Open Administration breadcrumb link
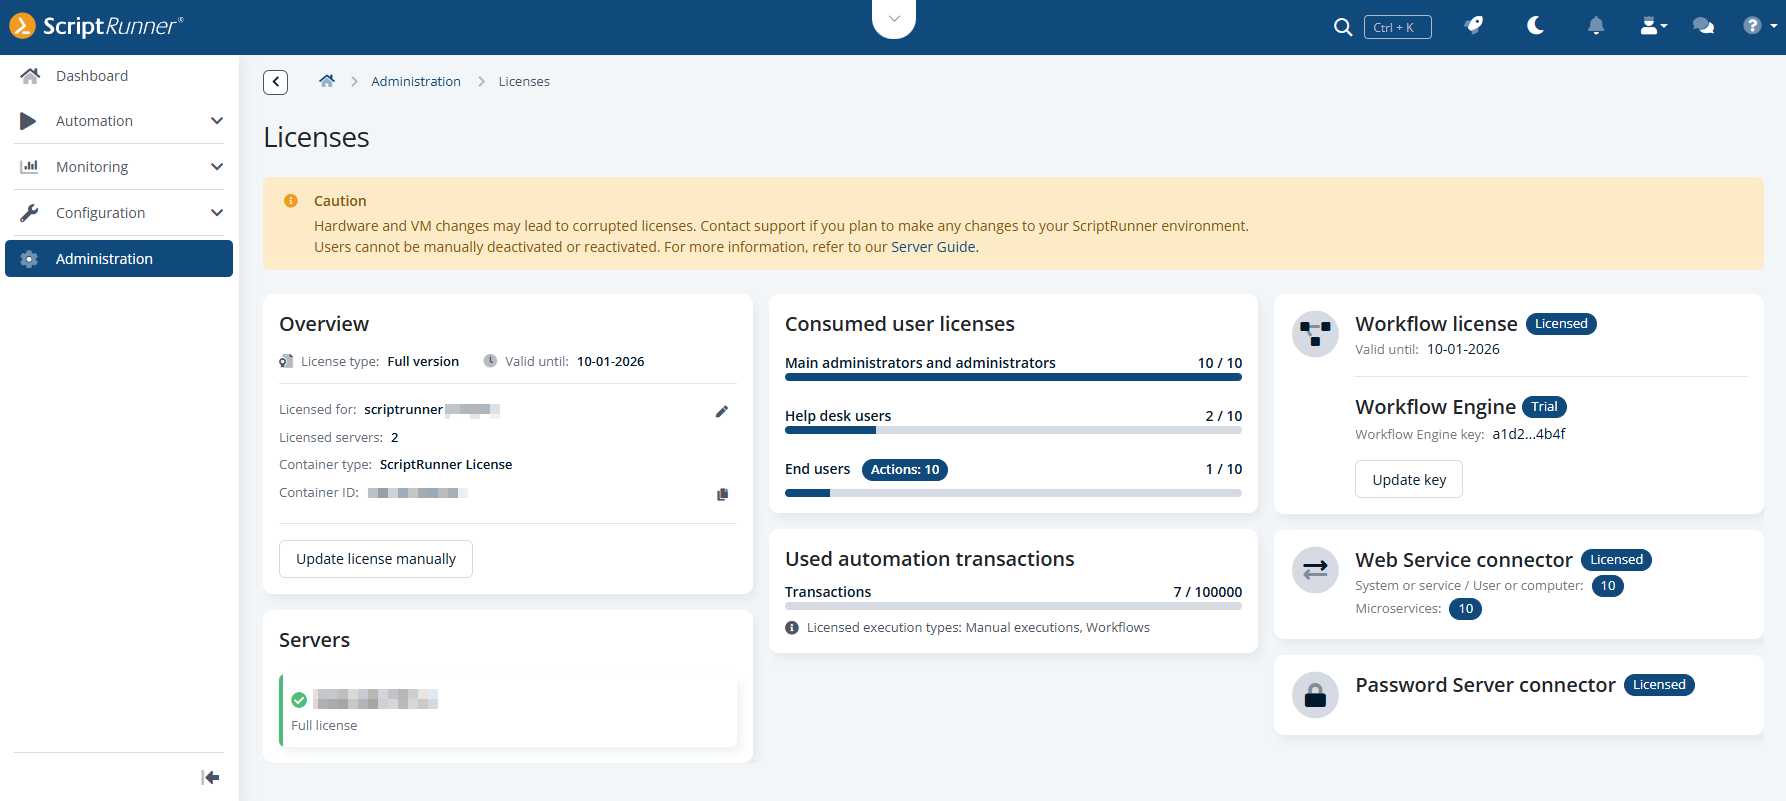Screen dimensions: 1786x801 pos(416,82)
